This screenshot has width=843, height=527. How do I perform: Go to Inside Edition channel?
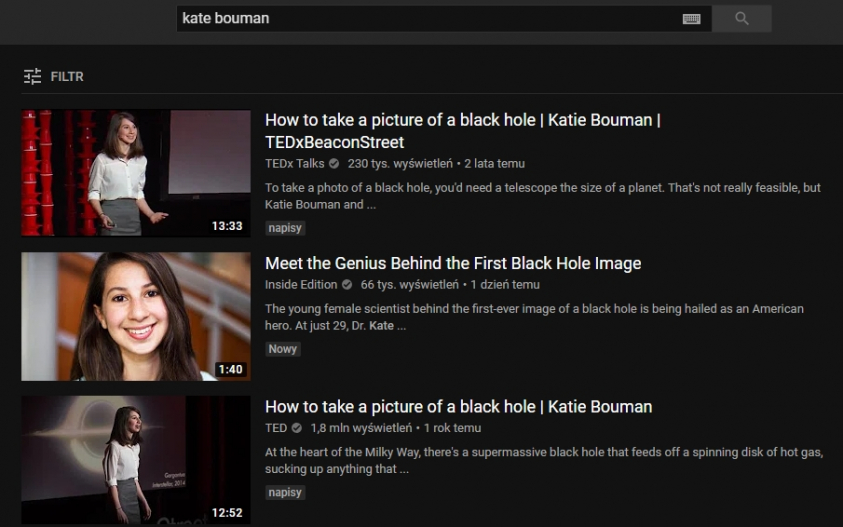point(301,284)
